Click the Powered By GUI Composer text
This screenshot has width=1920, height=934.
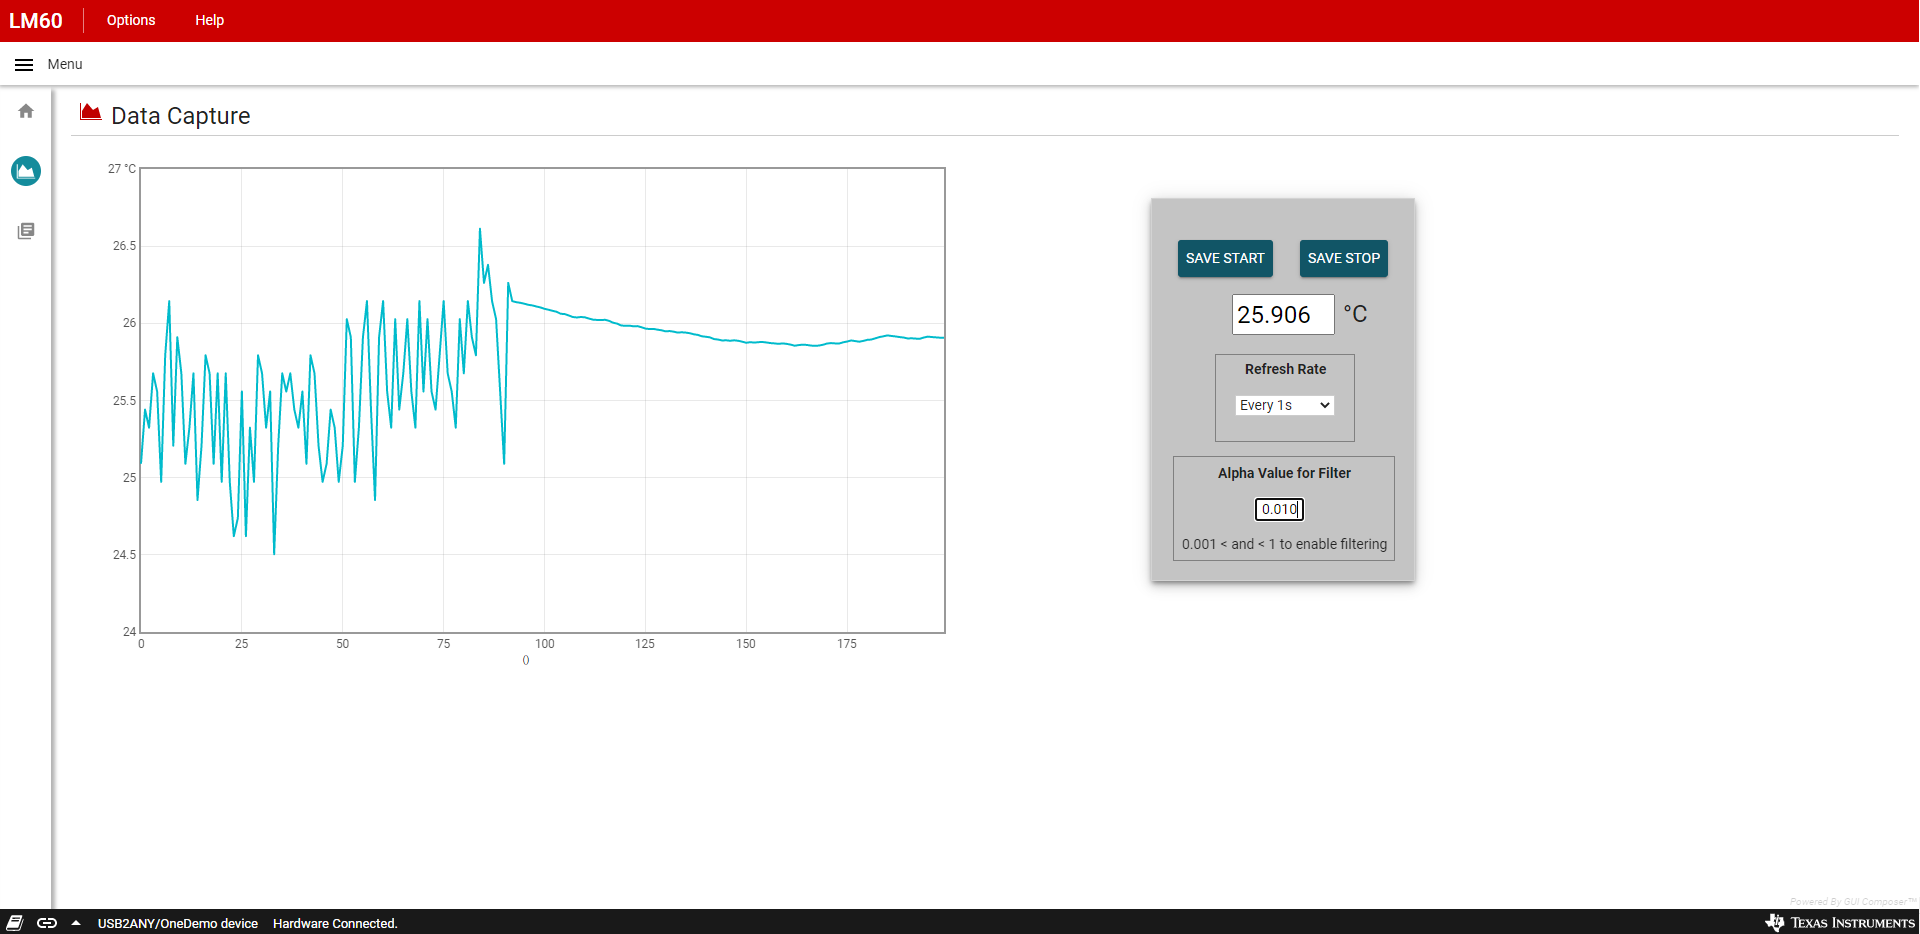(x=1852, y=901)
